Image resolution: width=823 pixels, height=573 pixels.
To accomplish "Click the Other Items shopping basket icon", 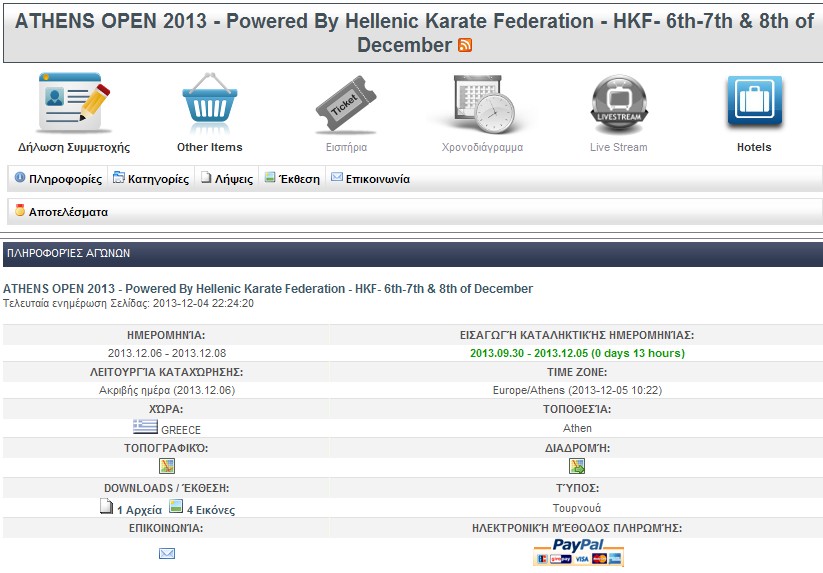I will (x=209, y=105).
